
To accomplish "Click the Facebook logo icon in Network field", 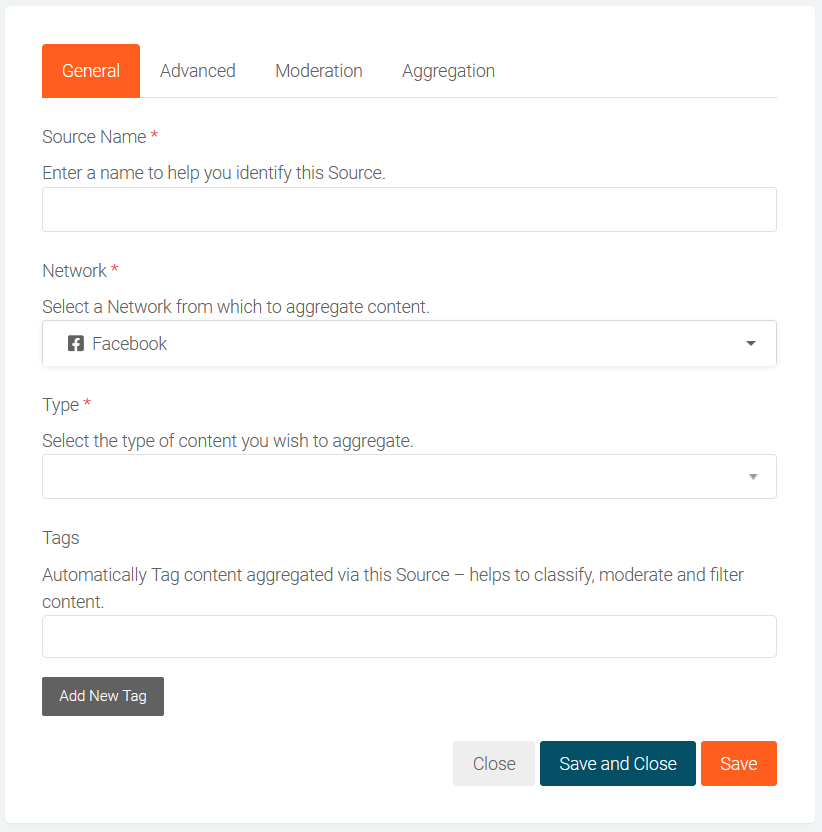I will click(x=75, y=344).
